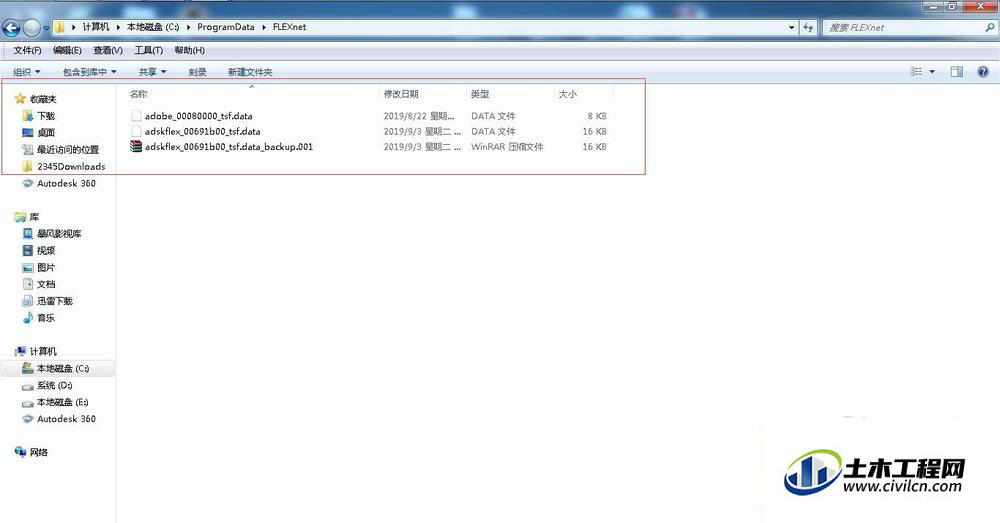Select 库 in the navigation pane

pyautogui.click(x=34, y=217)
